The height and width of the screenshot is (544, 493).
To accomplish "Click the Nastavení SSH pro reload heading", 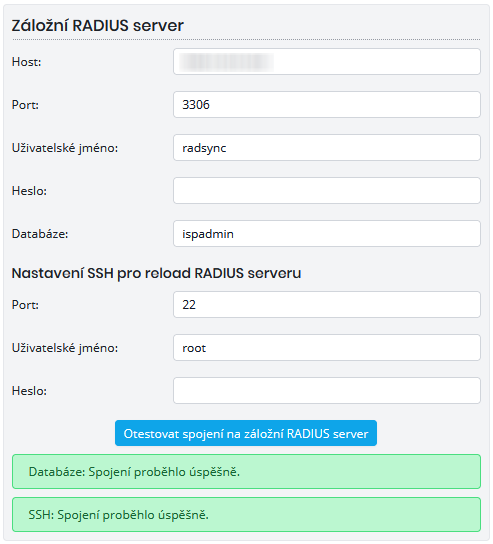I will pos(156,273).
